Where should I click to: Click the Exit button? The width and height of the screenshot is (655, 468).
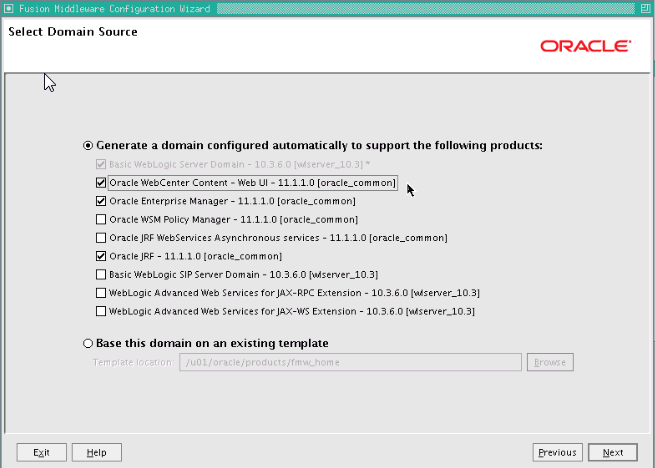41,453
